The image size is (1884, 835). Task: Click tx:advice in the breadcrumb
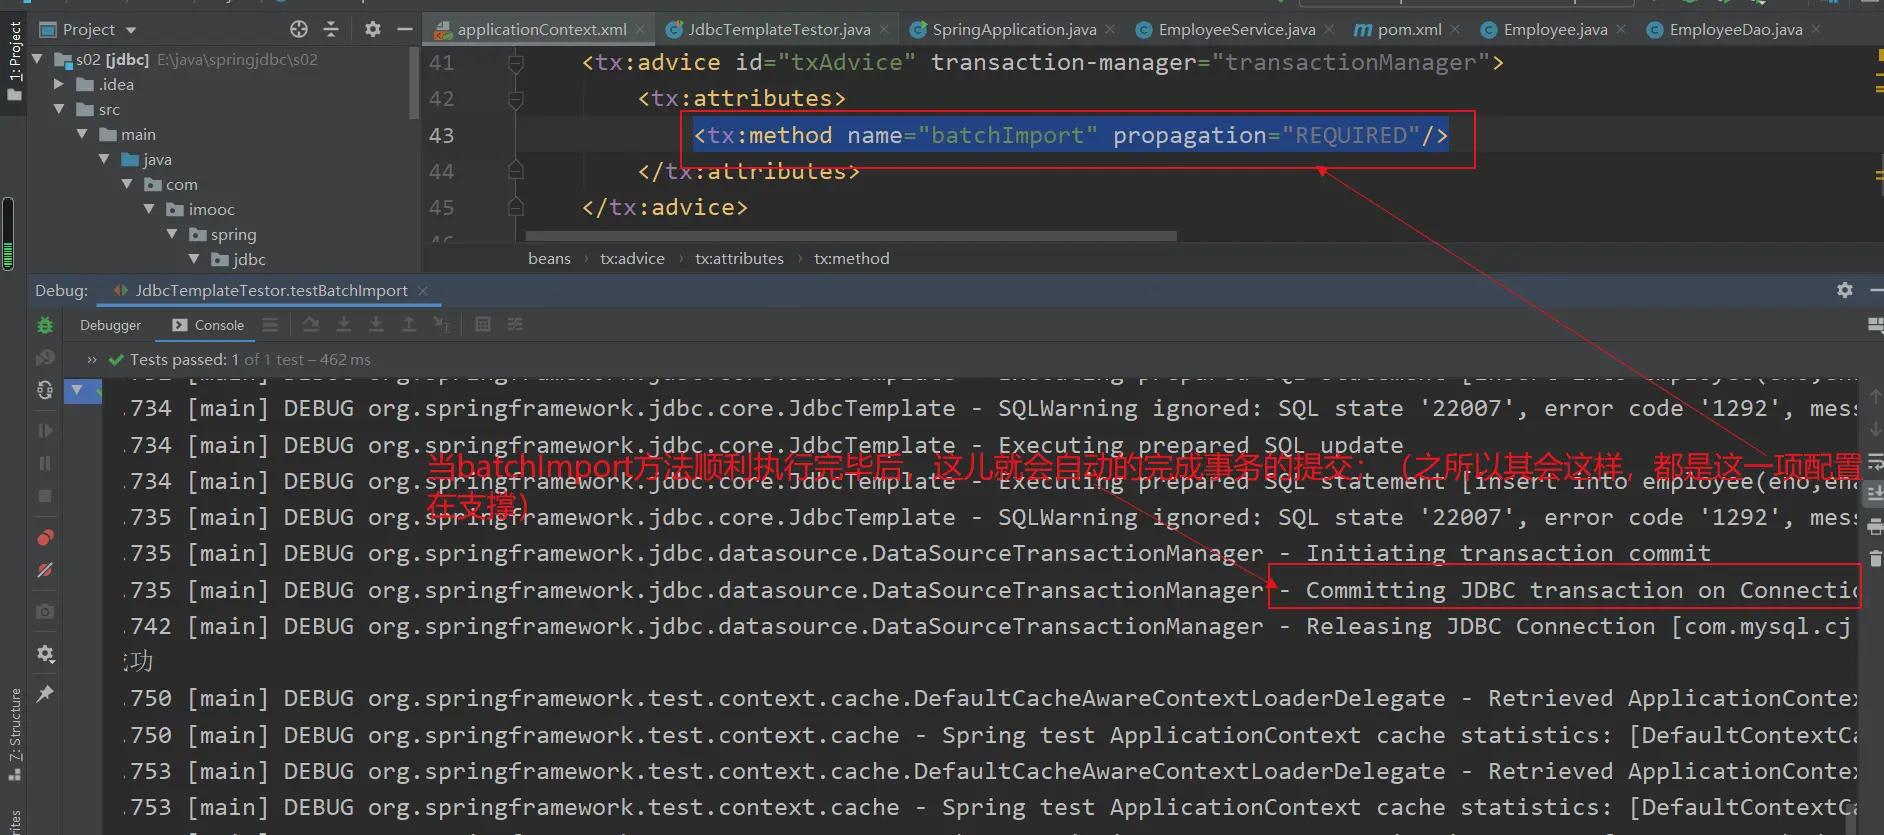[x=632, y=258]
